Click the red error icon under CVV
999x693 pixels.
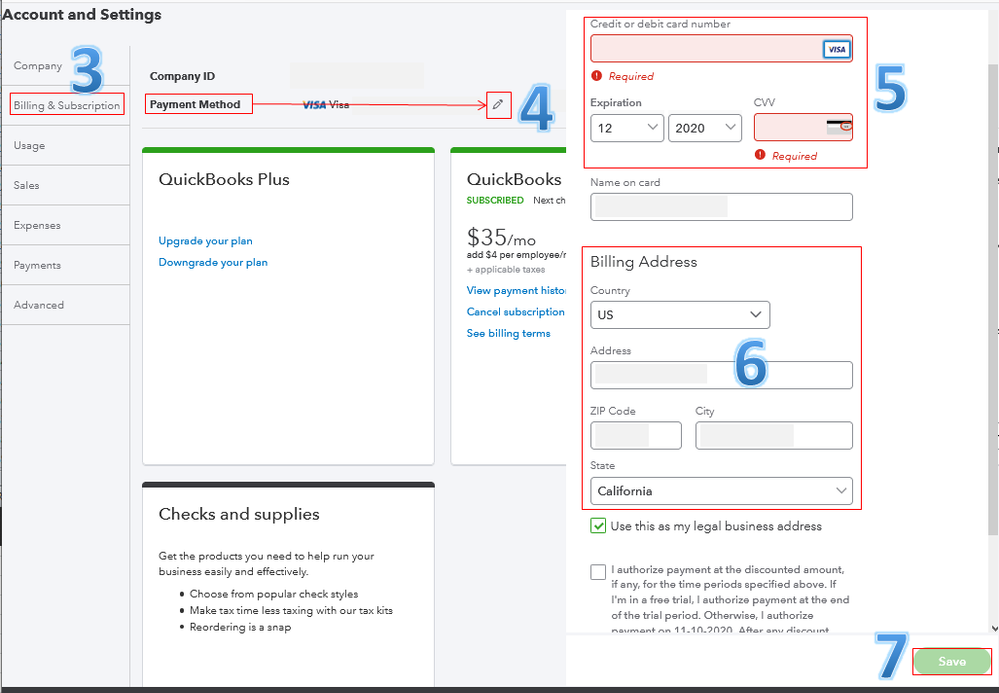click(759, 155)
